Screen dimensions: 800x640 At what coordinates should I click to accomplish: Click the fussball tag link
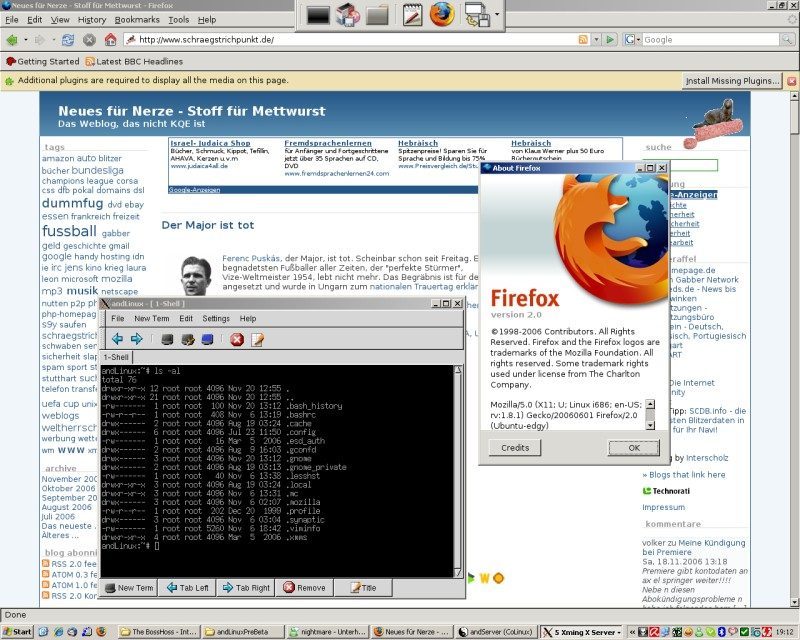(69, 231)
